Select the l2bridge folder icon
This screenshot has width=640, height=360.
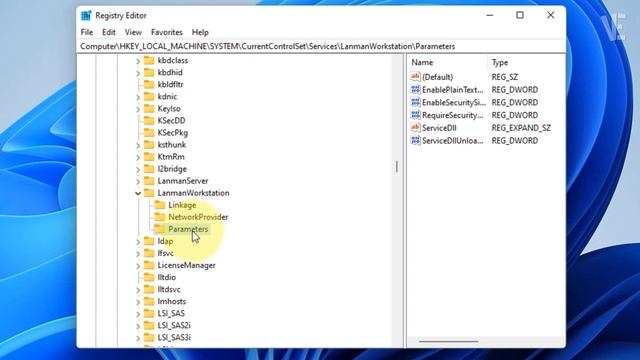(x=149, y=169)
